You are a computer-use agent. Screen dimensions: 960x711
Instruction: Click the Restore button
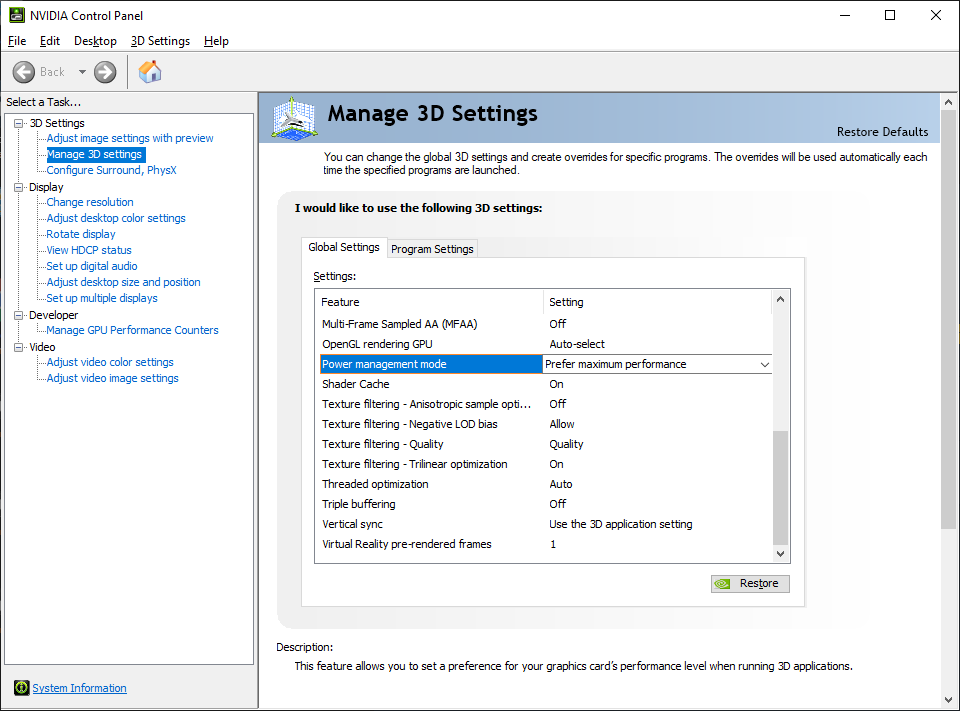point(750,584)
